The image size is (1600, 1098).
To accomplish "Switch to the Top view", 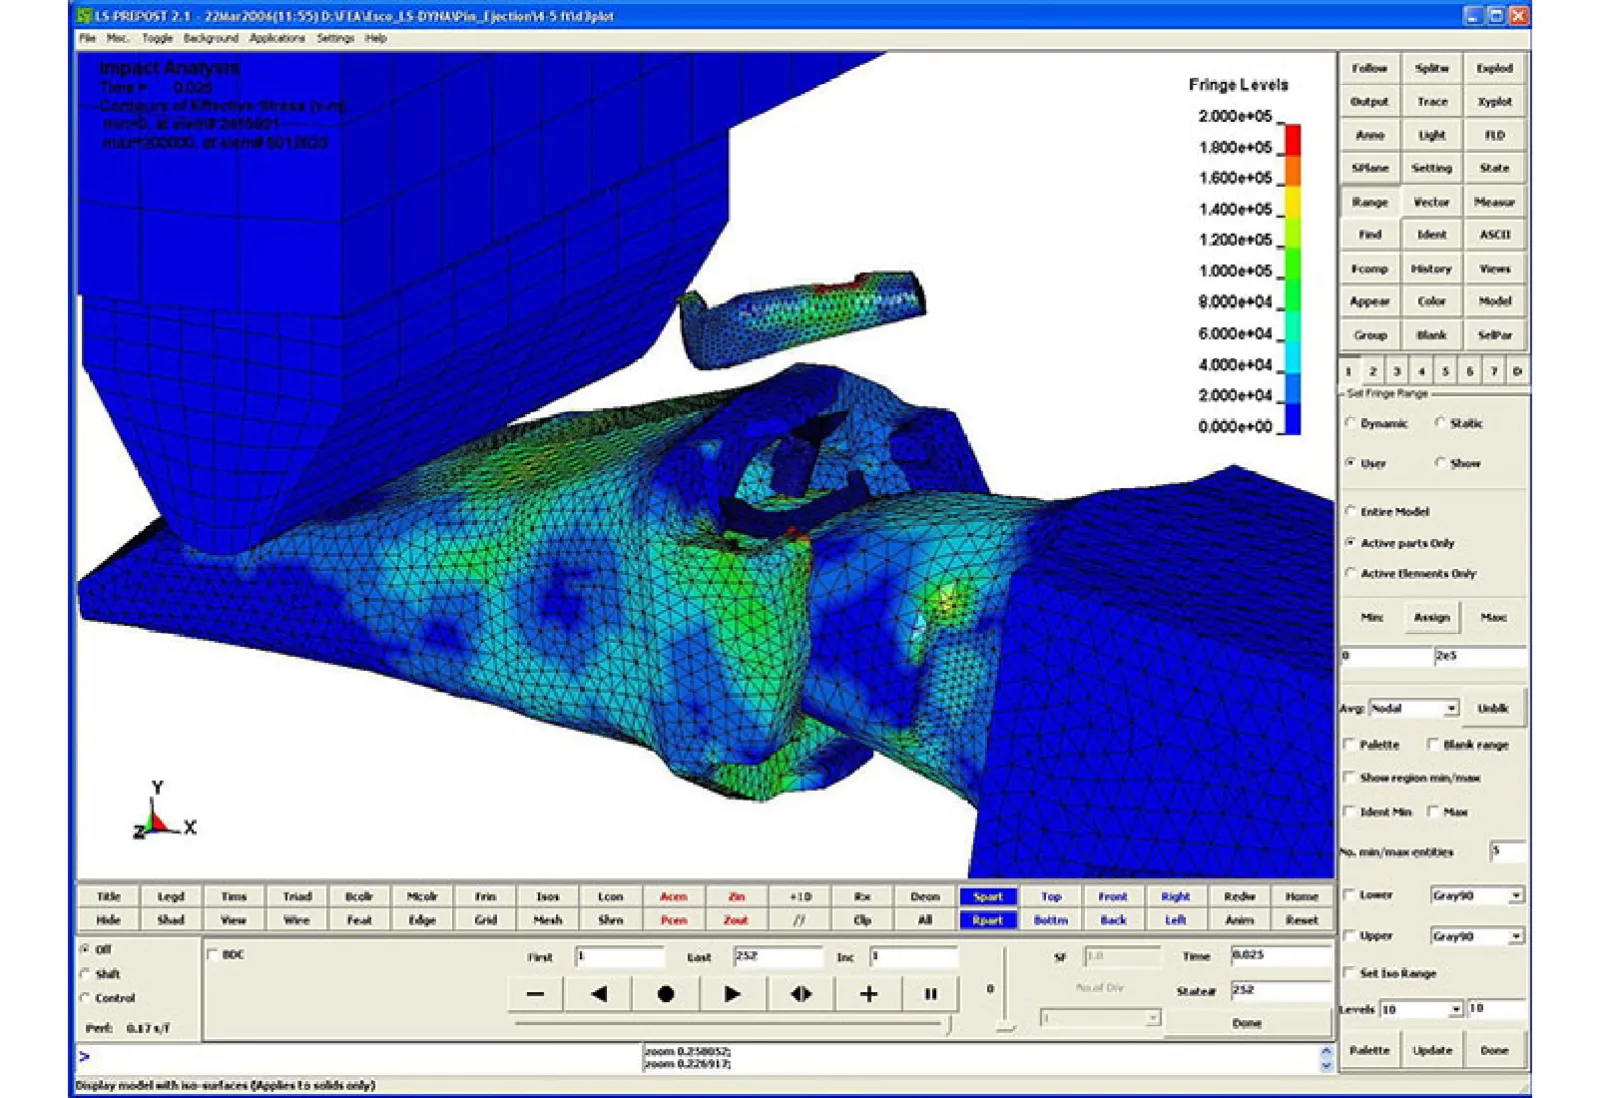I will (1051, 897).
